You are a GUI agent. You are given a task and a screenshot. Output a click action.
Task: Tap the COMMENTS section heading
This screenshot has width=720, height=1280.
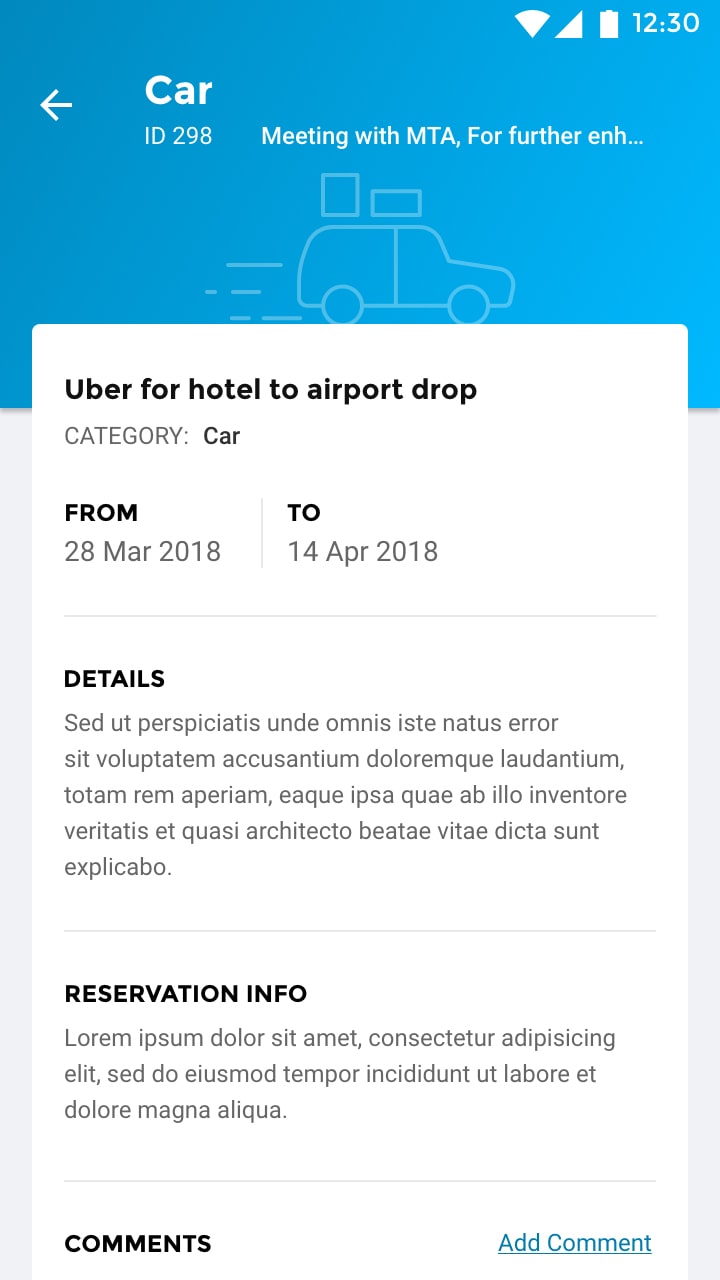point(138,1244)
